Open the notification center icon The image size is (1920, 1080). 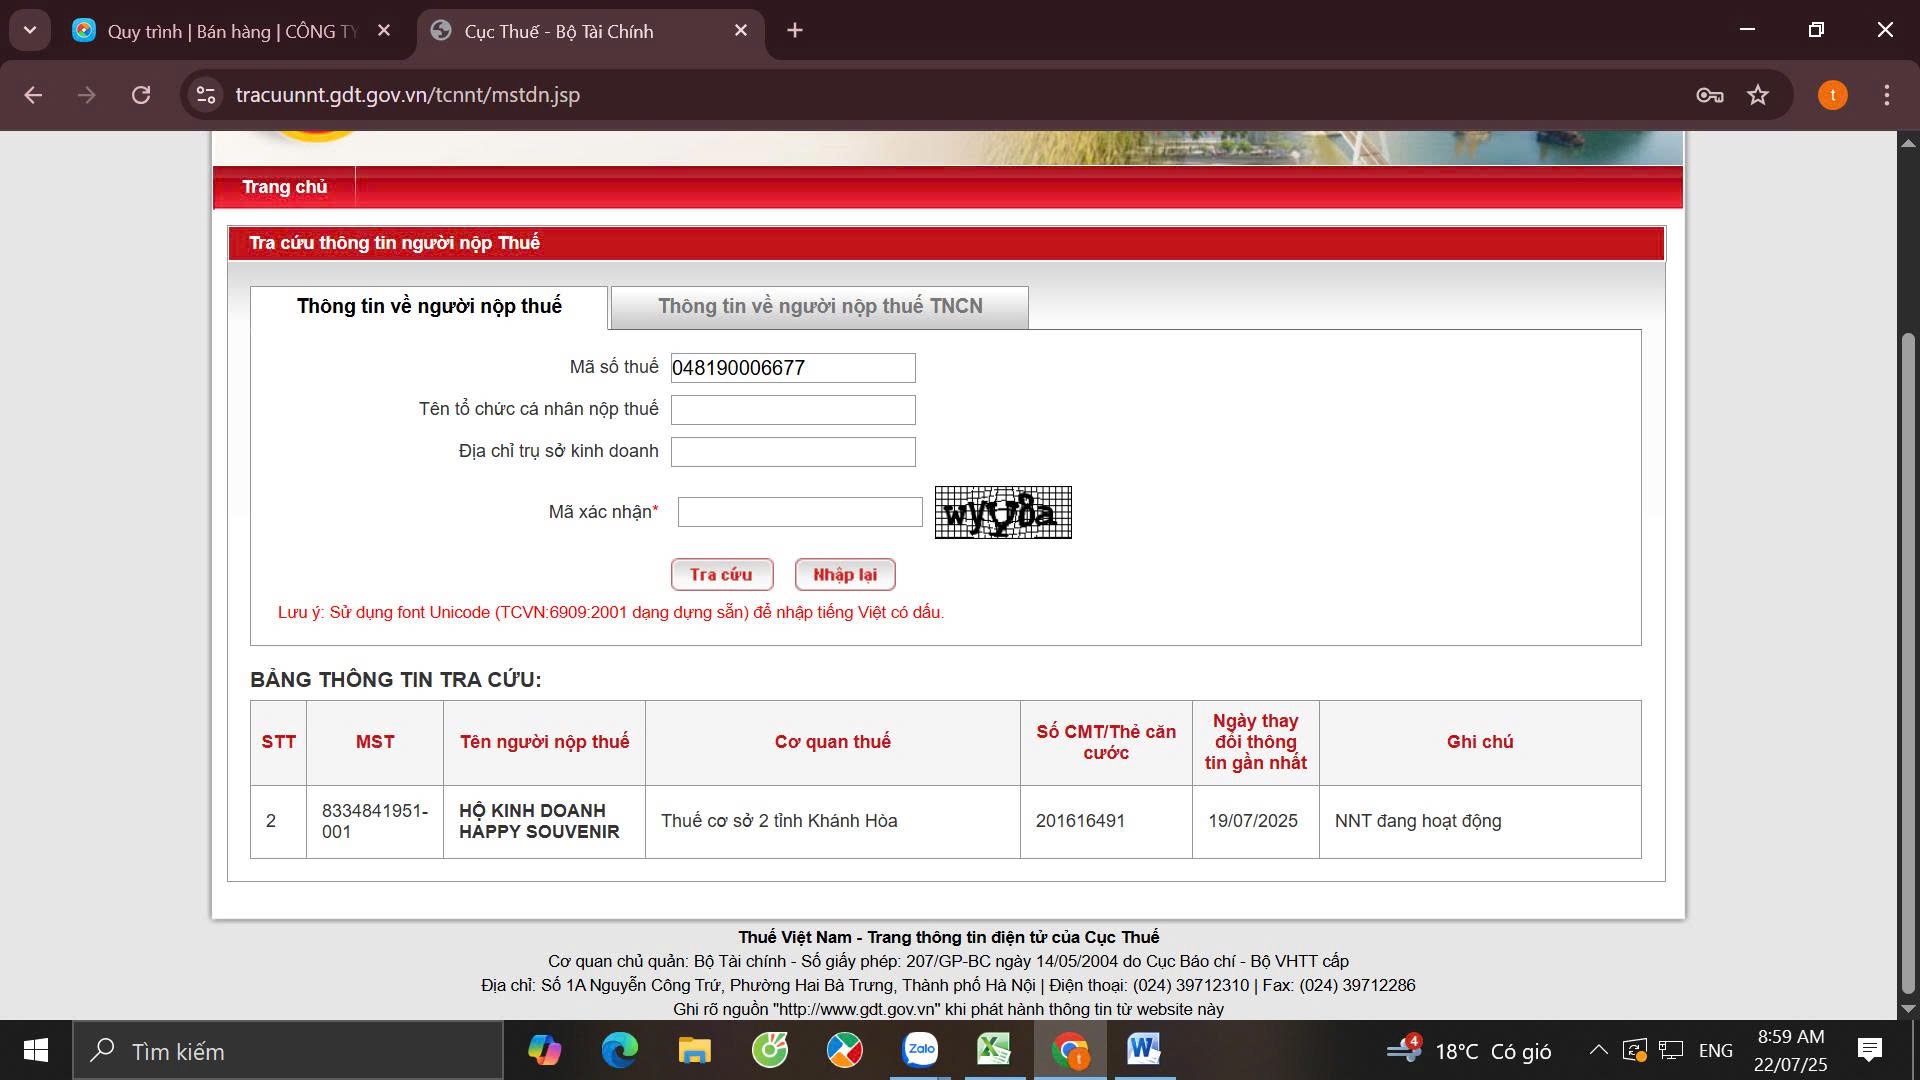pos(1869,1050)
